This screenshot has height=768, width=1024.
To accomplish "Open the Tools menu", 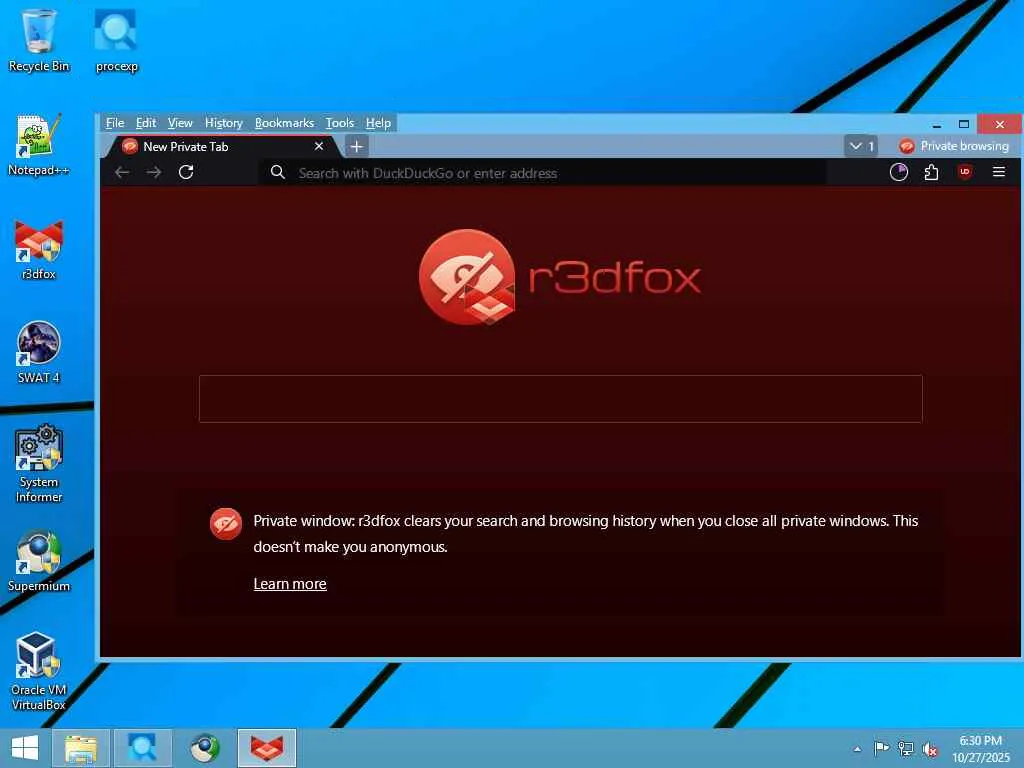I will click(340, 123).
